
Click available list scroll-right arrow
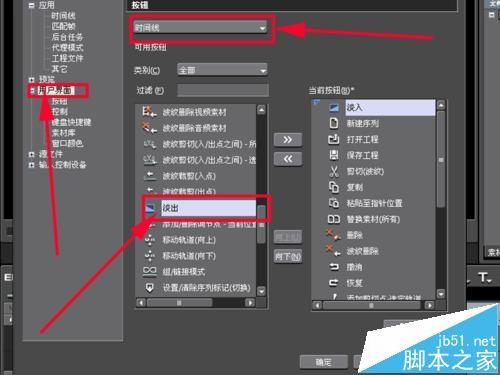click(250, 303)
